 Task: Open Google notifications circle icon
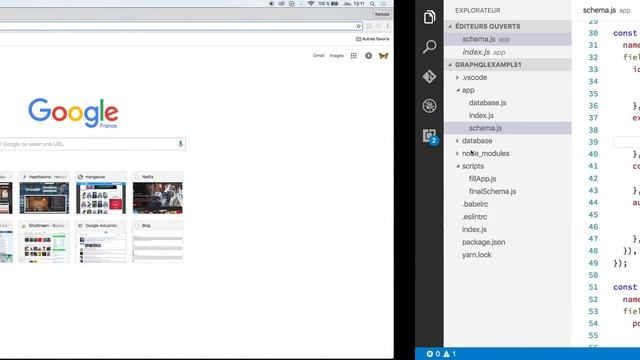(x=368, y=56)
